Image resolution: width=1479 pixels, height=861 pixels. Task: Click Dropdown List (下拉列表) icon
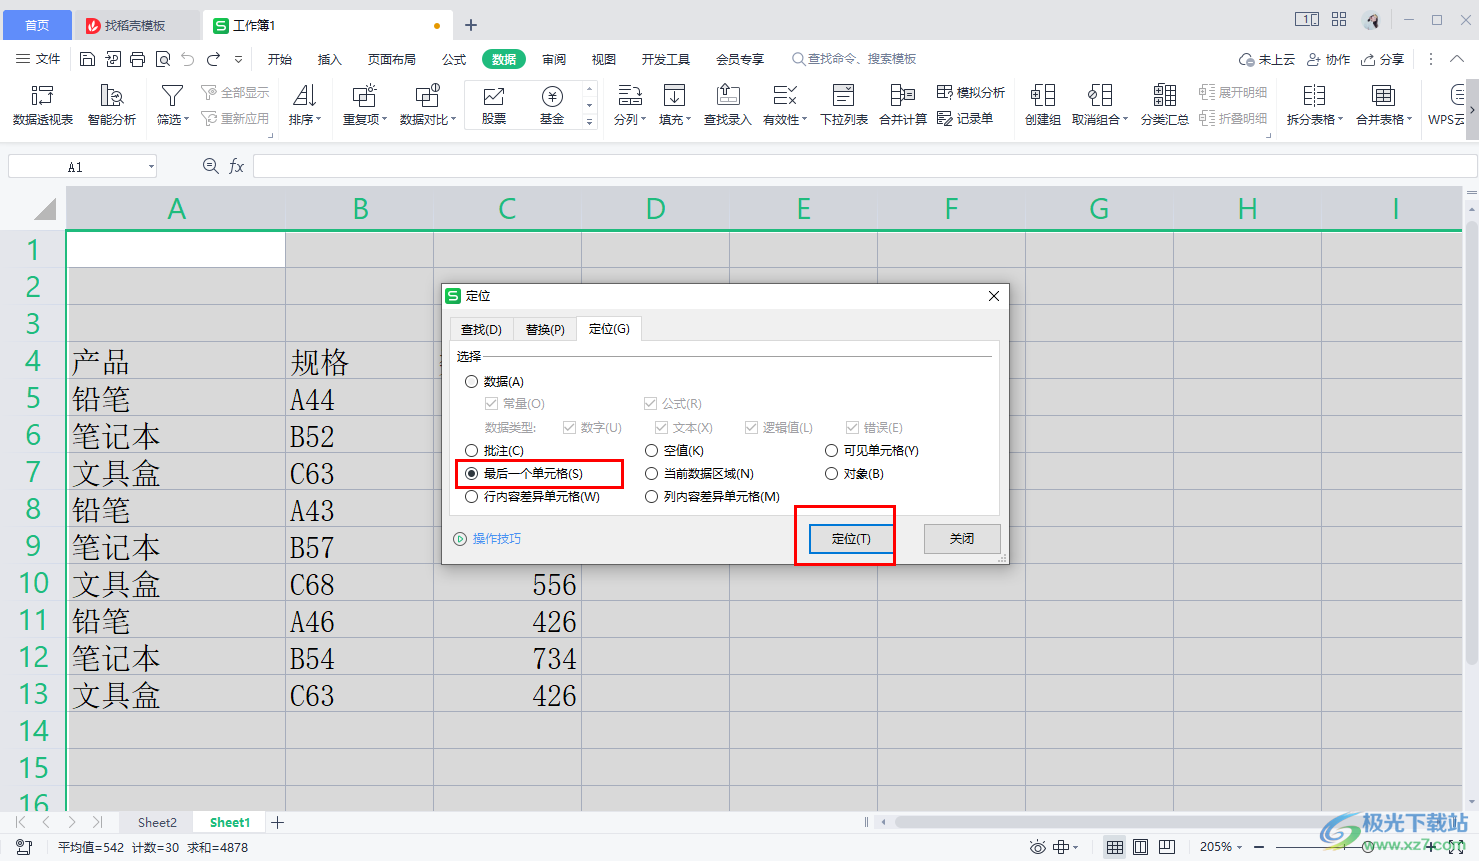pyautogui.click(x=844, y=96)
